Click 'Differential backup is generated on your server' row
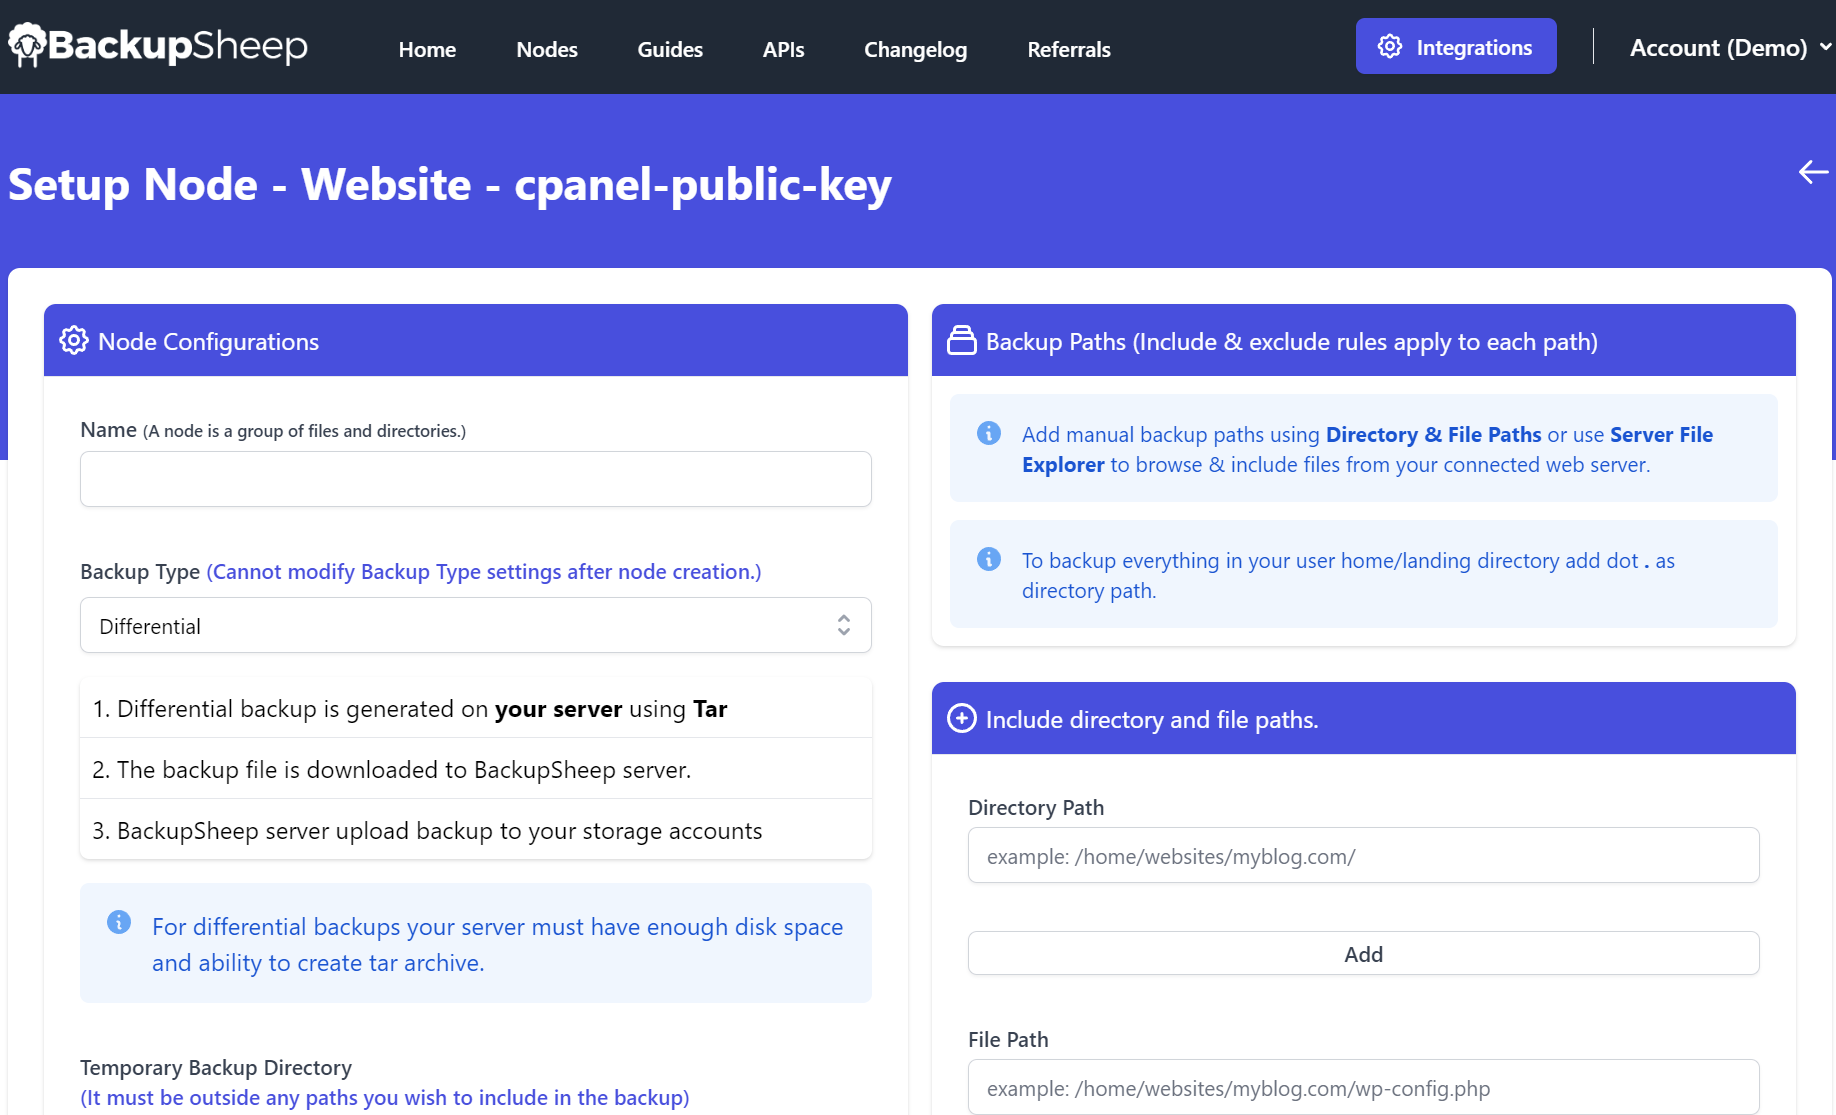 pyautogui.click(x=476, y=708)
